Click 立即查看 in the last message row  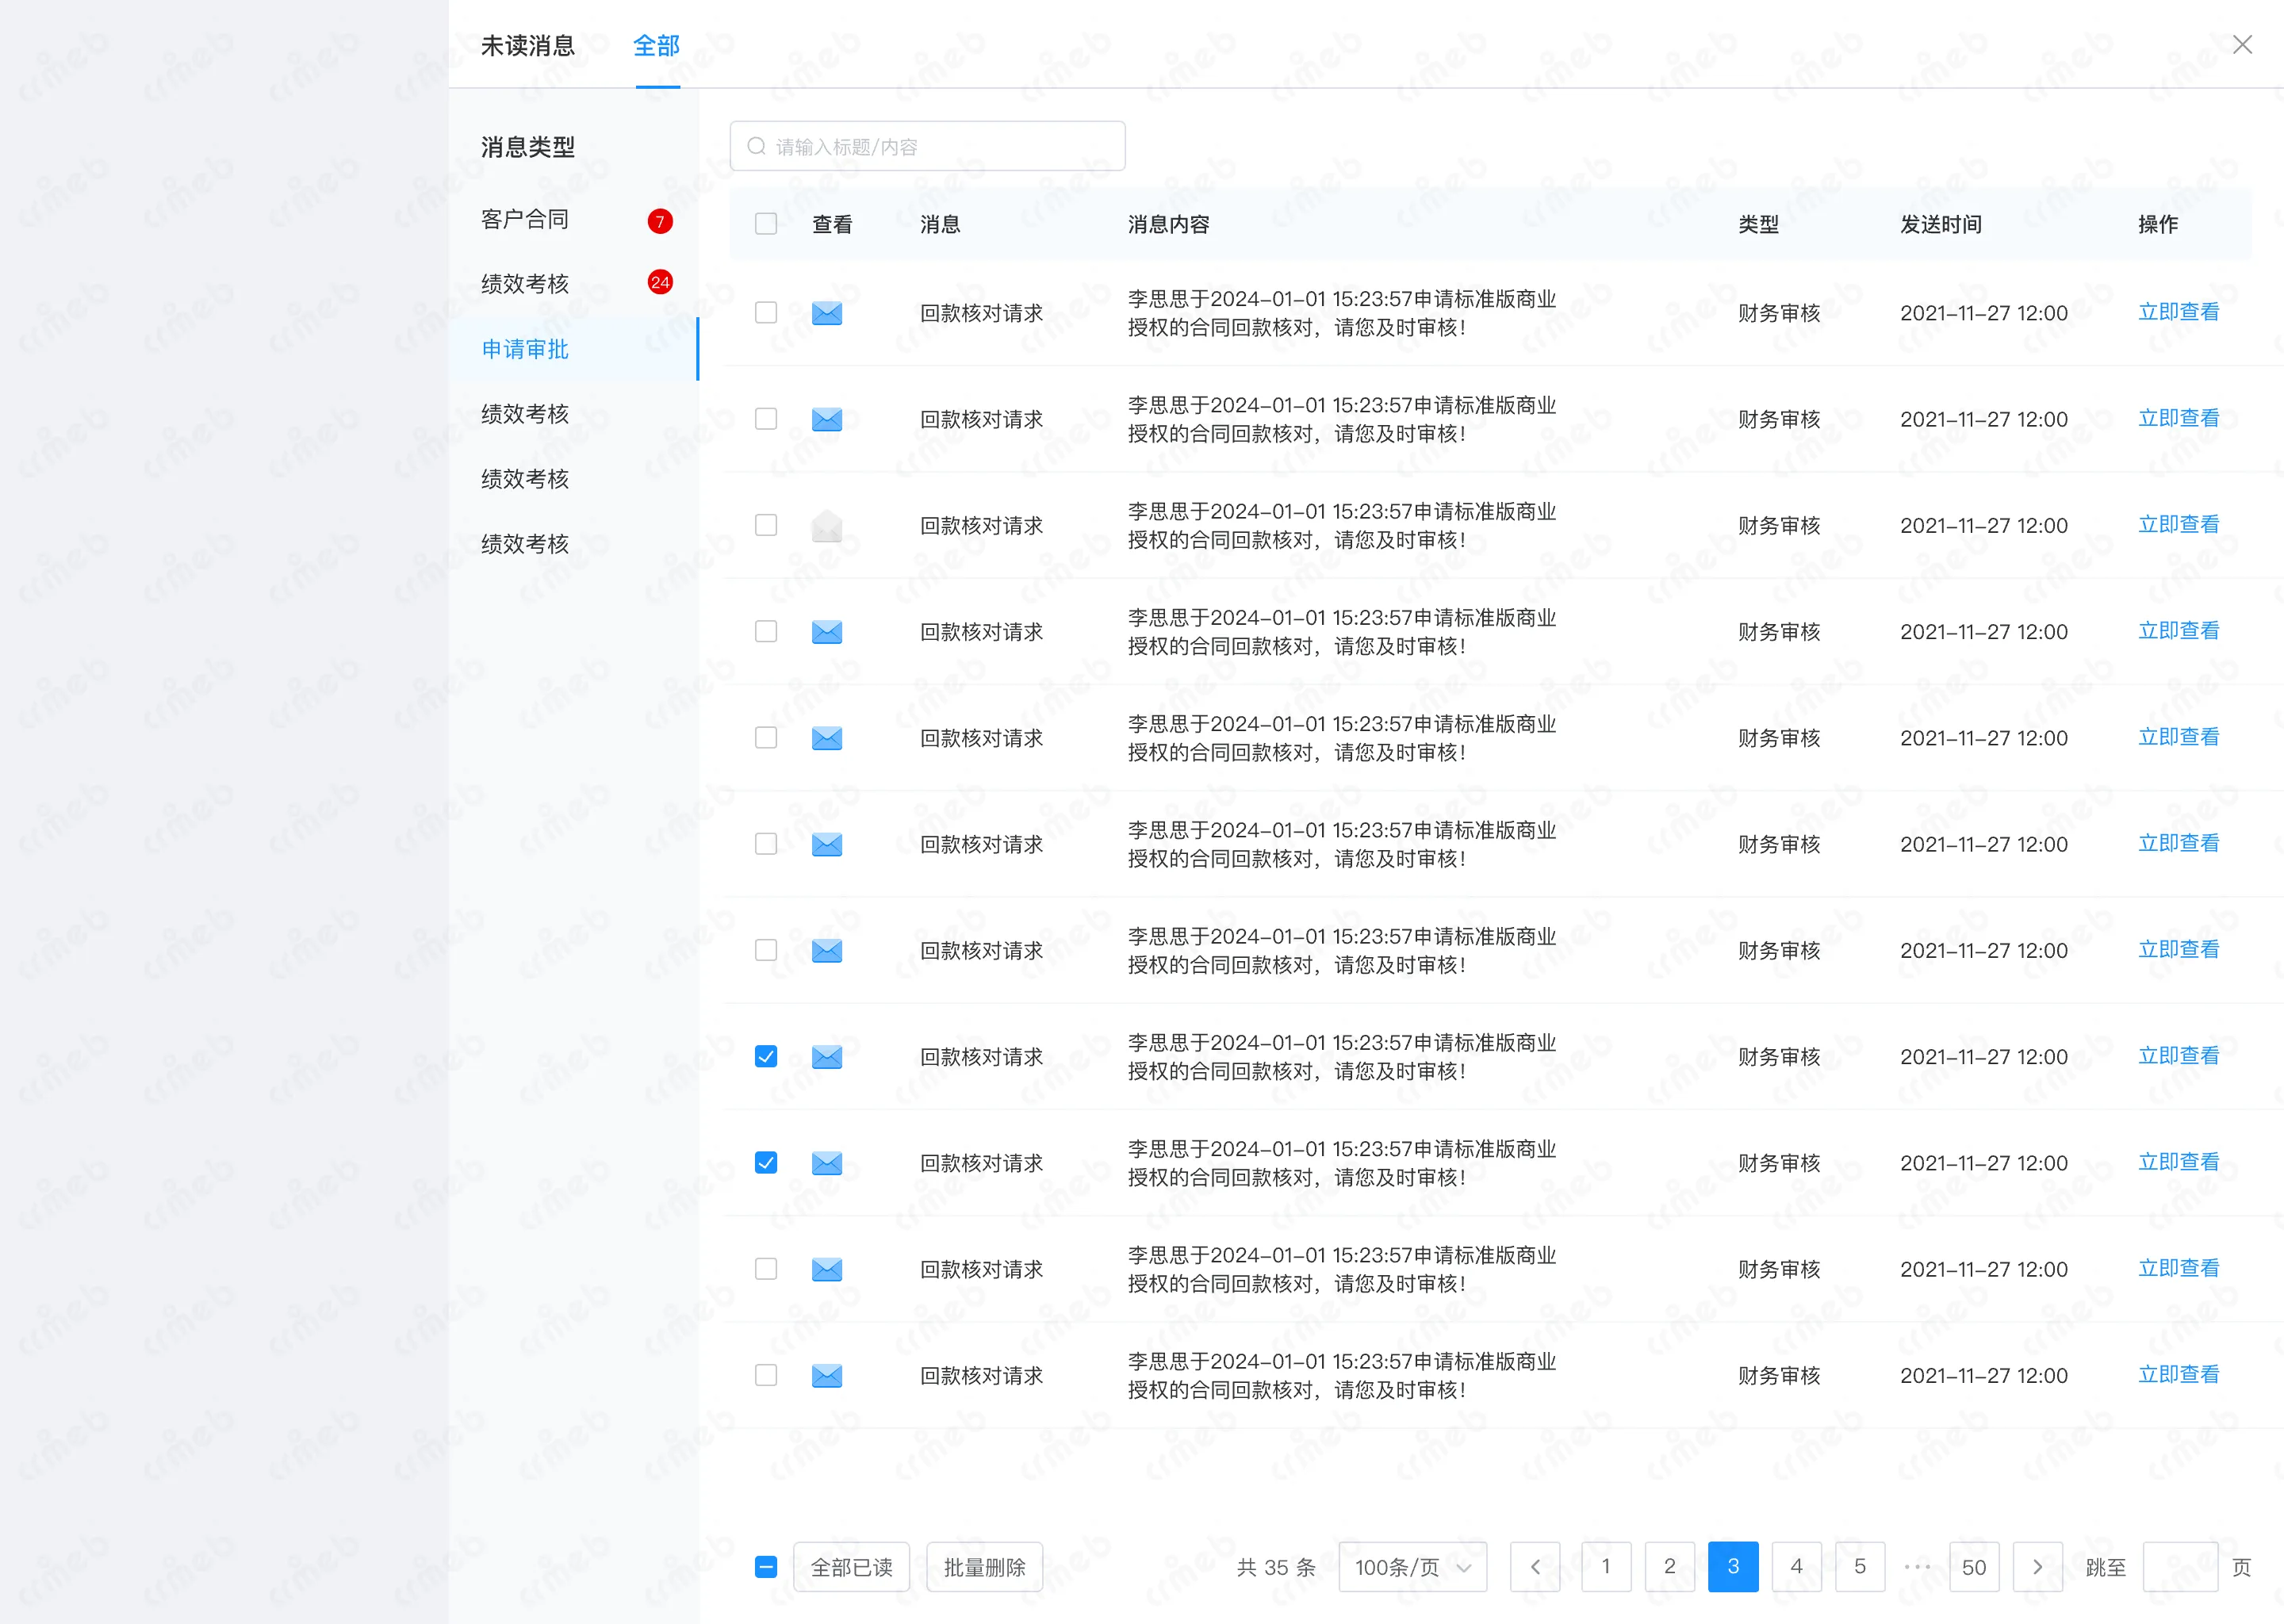click(2178, 1374)
